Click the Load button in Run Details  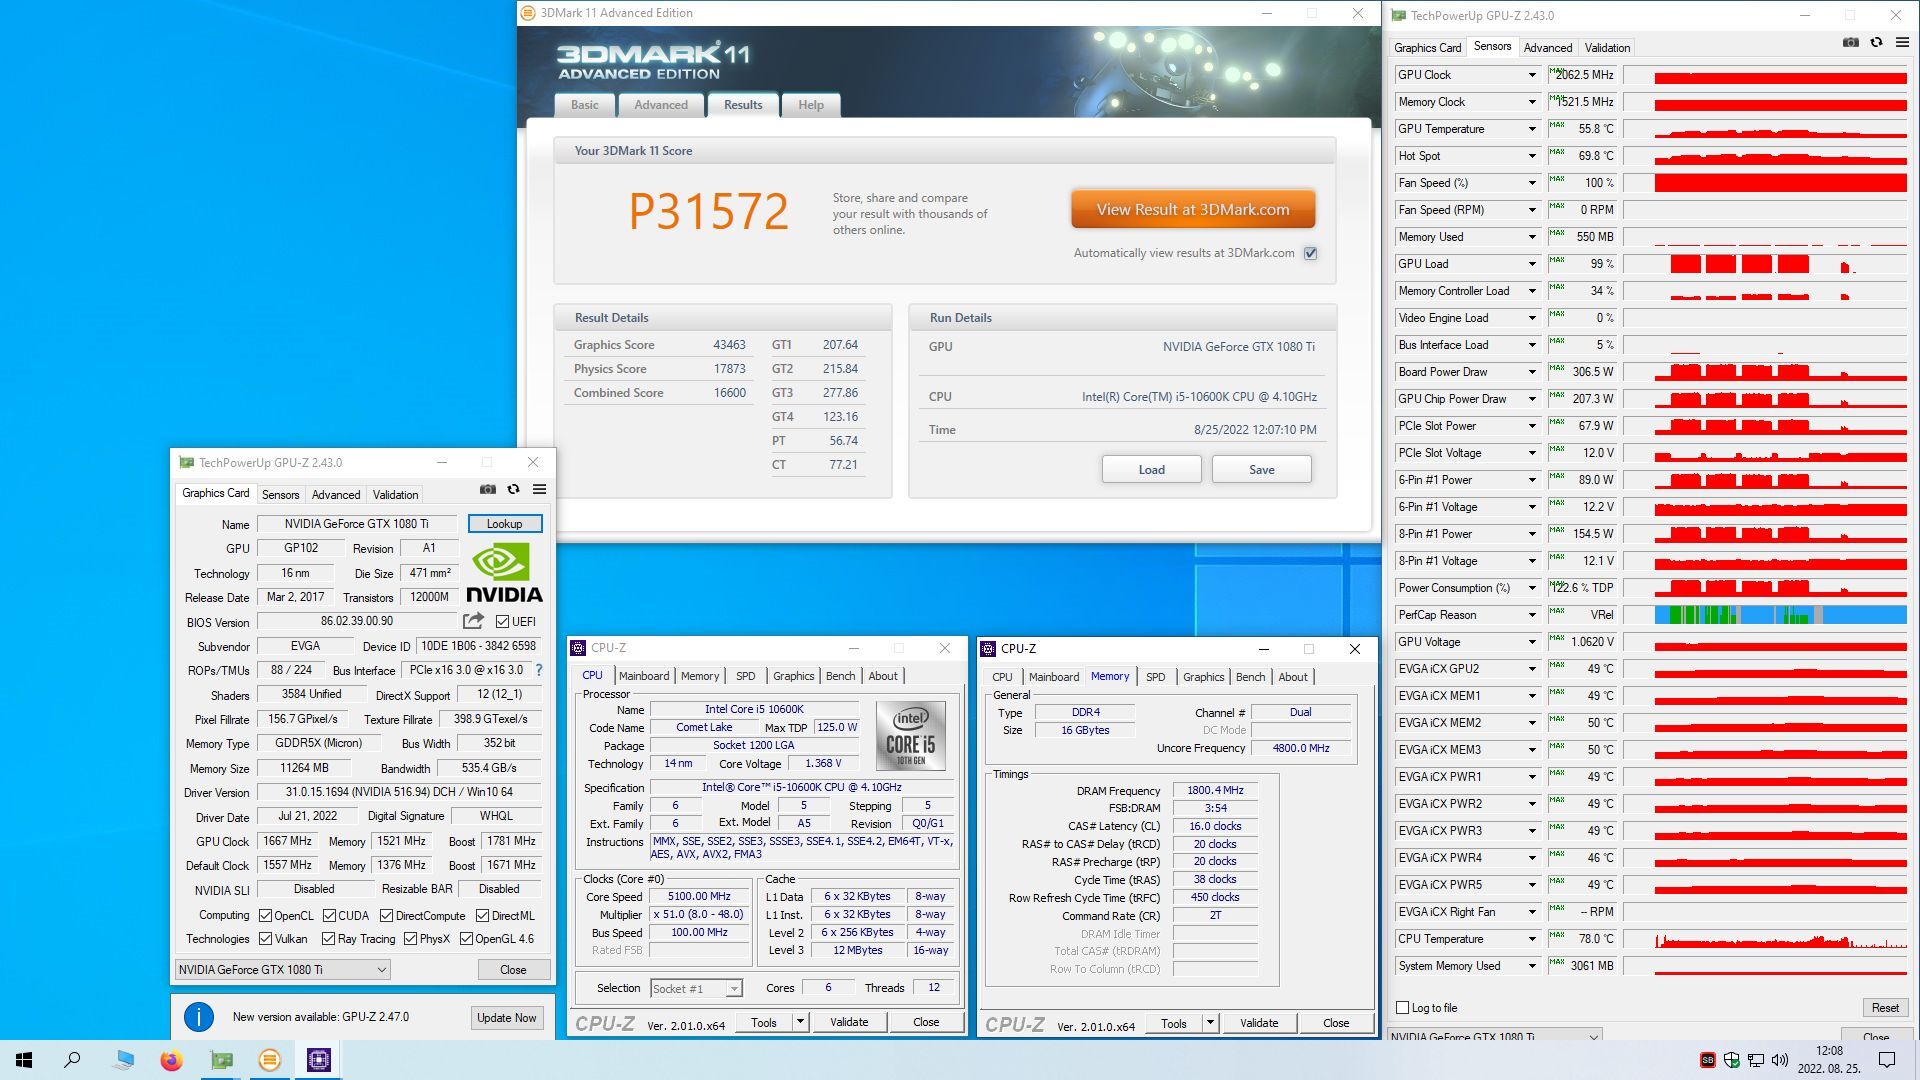(1151, 470)
